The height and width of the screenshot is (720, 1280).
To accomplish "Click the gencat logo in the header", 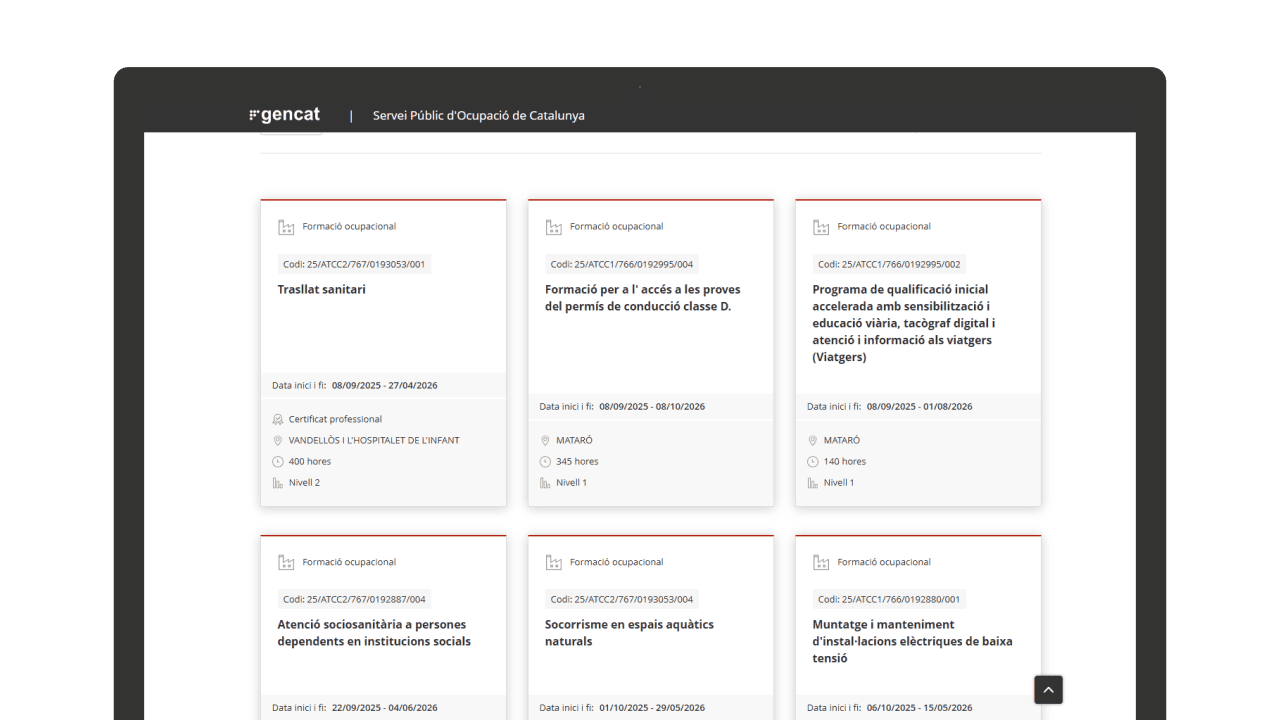I will (285, 115).
